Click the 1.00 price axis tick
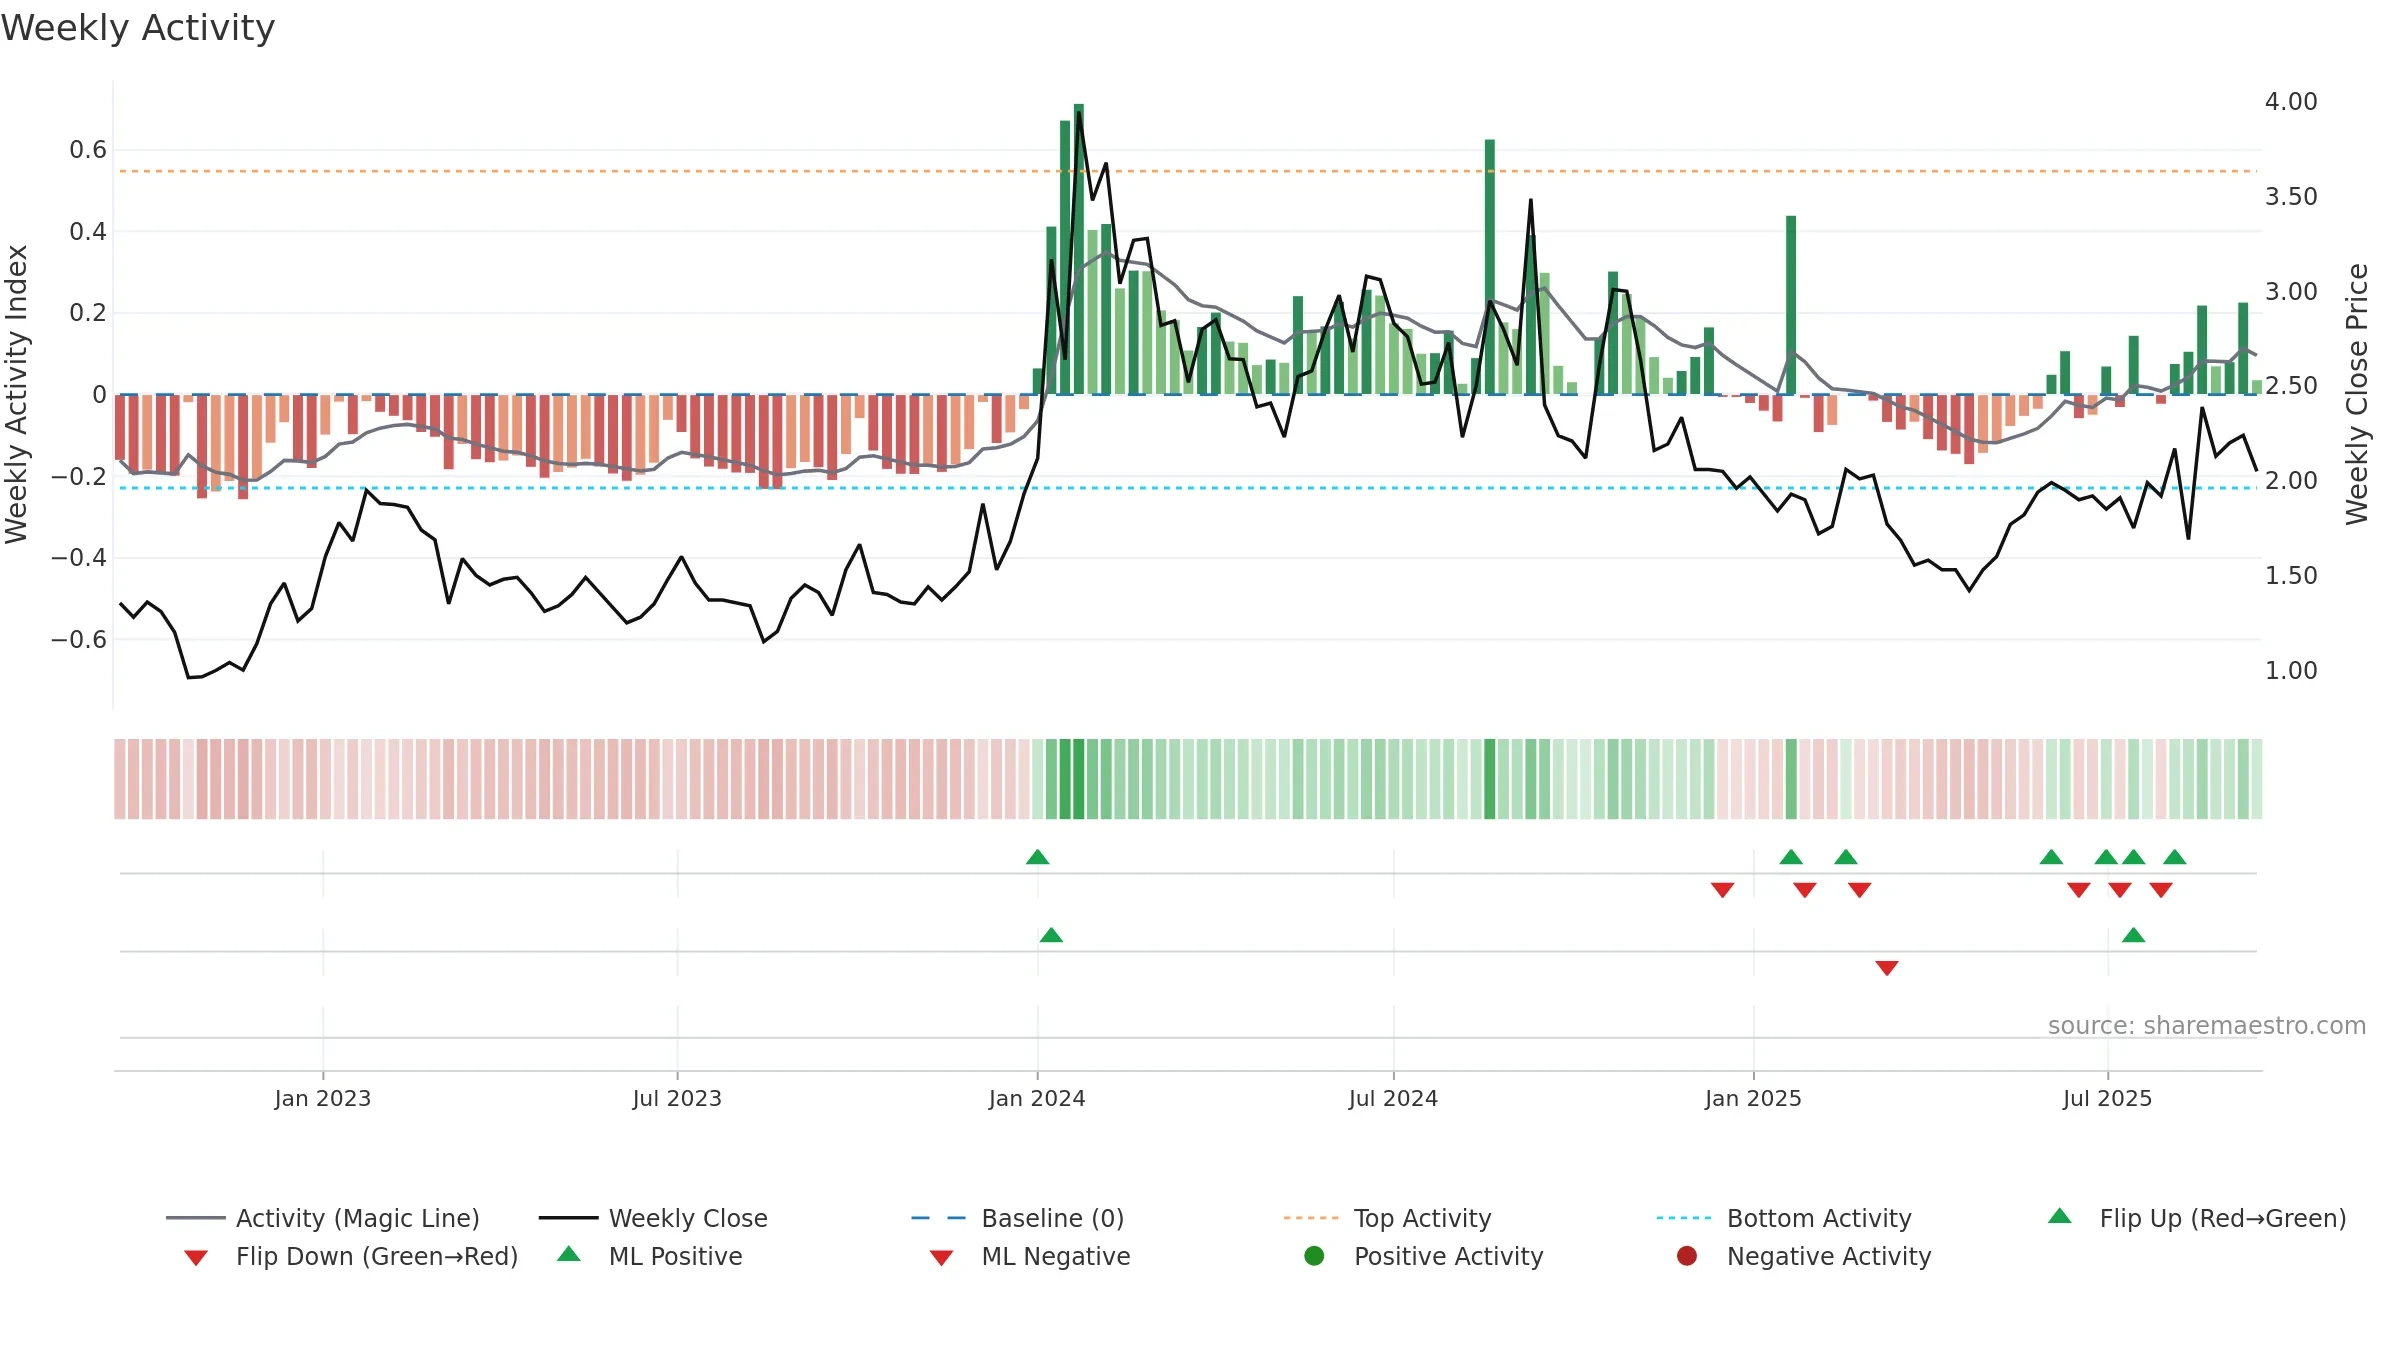 [2291, 671]
